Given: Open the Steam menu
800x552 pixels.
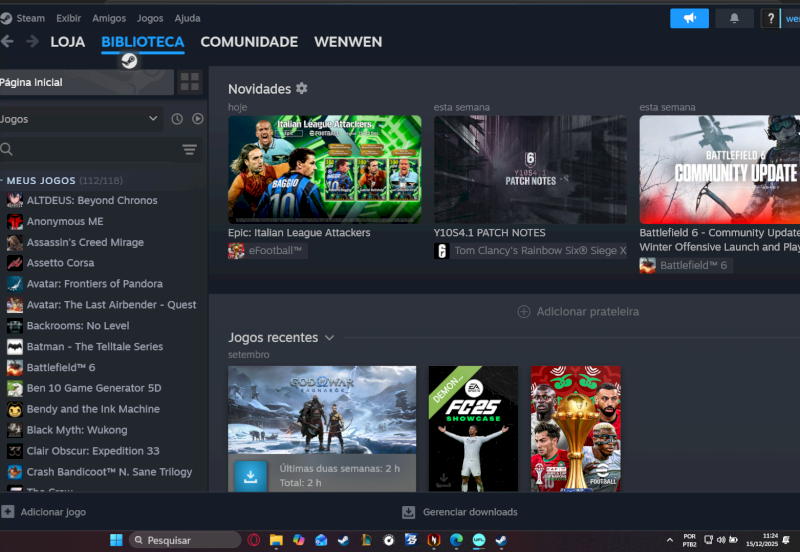Looking at the screenshot, I should pyautogui.click(x=31, y=18).
